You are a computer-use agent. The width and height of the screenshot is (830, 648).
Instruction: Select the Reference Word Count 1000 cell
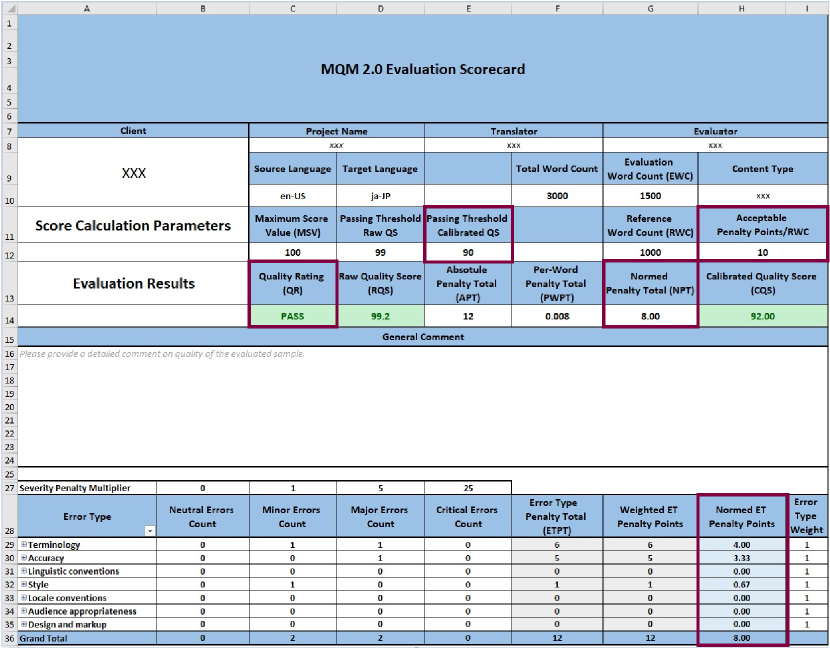click(x=650, y=252)
